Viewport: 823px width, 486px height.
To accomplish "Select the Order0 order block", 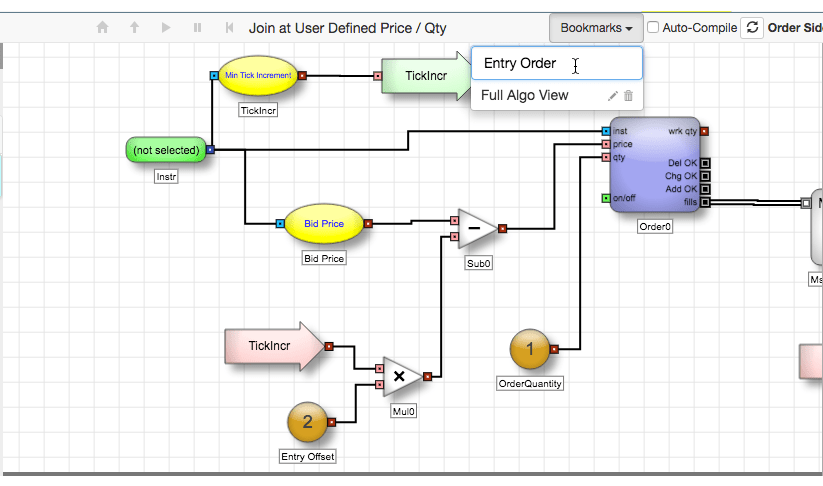I will tap(655, 164).
